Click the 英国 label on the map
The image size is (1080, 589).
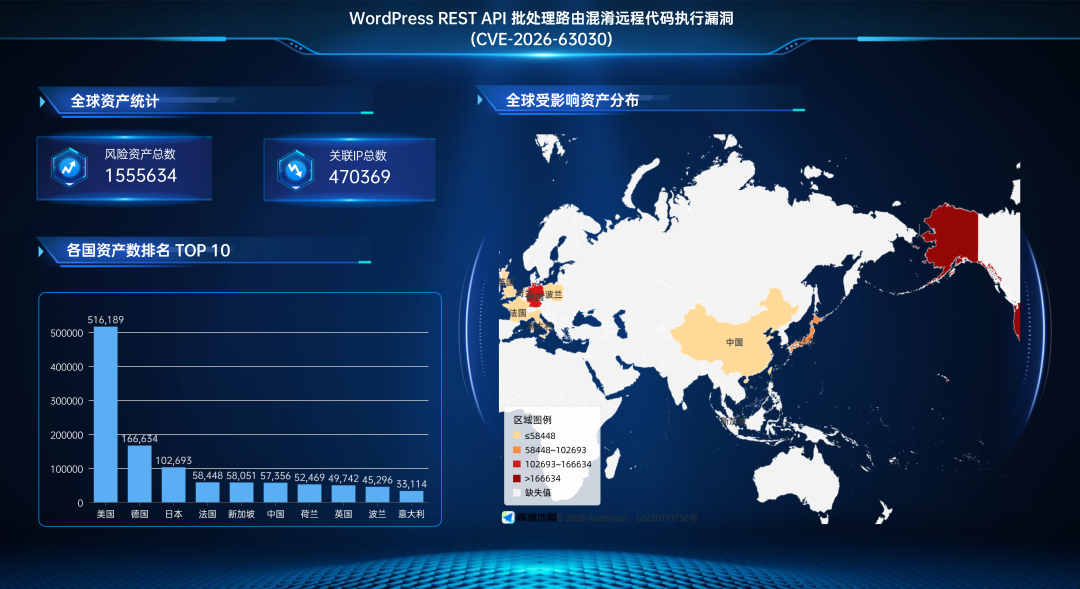click(x=506, y=282)
